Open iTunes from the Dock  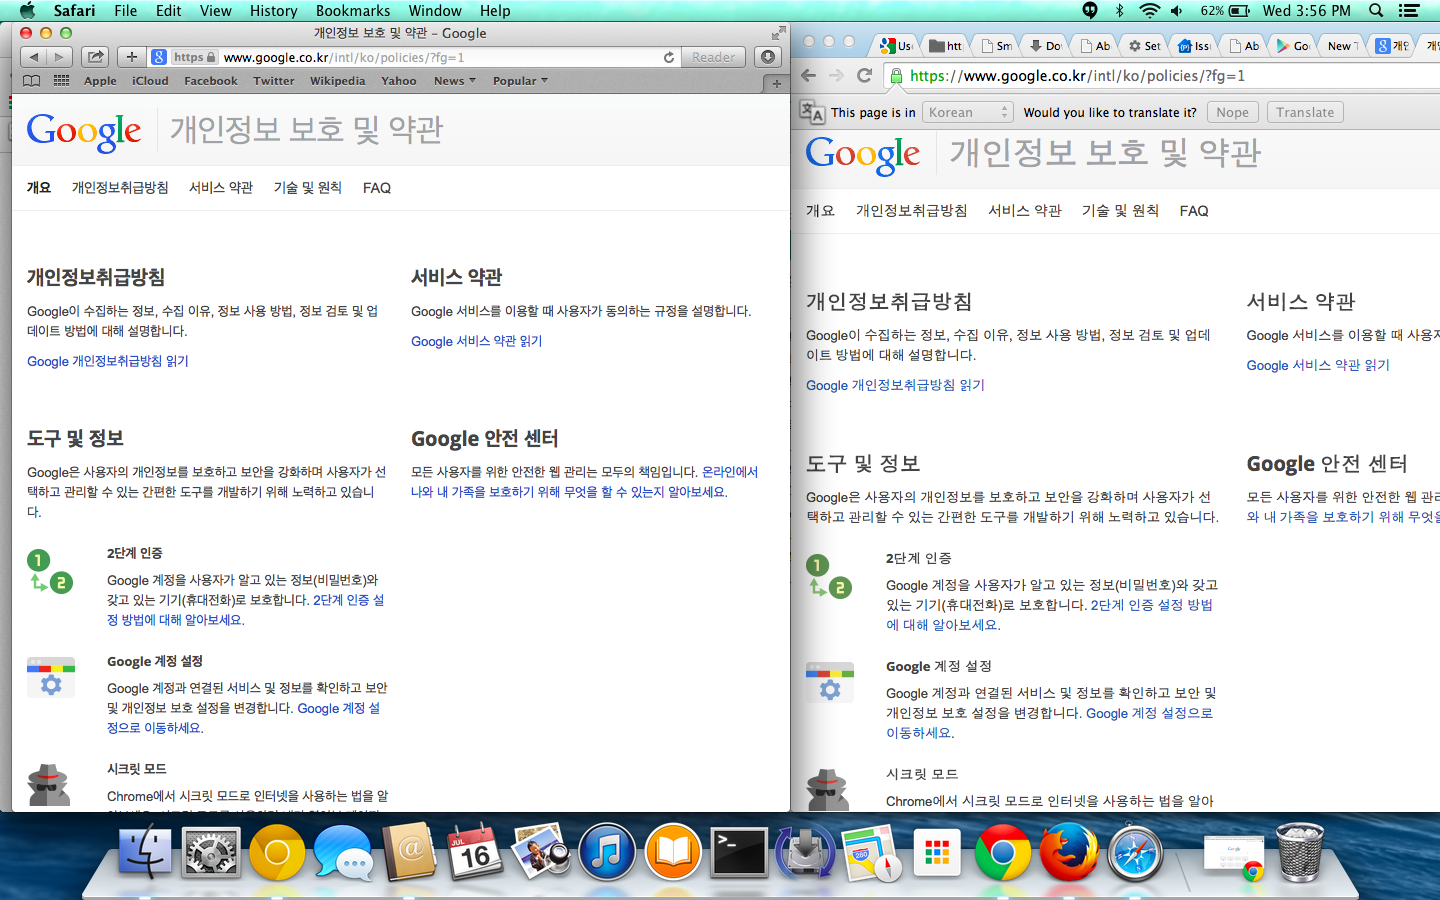point(606,852)
